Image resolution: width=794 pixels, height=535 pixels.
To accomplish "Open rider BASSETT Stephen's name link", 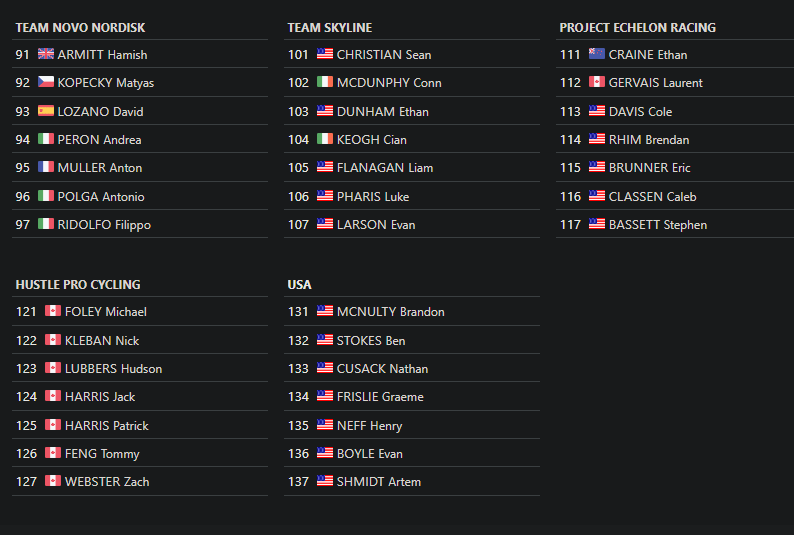I will coord(658,225).
